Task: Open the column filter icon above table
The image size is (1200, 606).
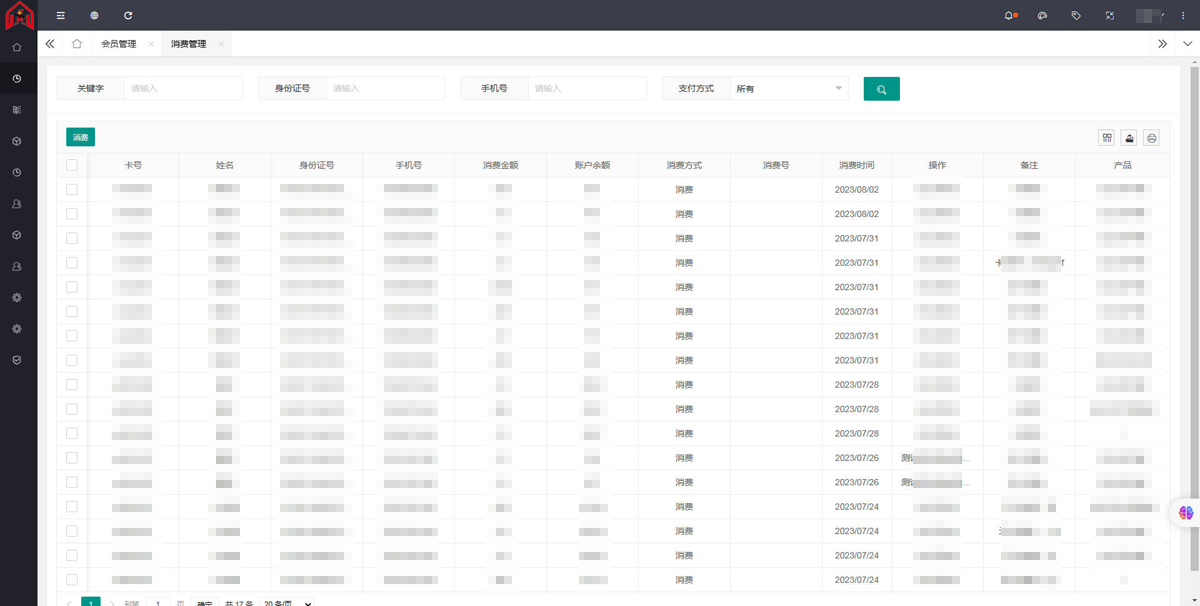Action: tap(1107, 138)
